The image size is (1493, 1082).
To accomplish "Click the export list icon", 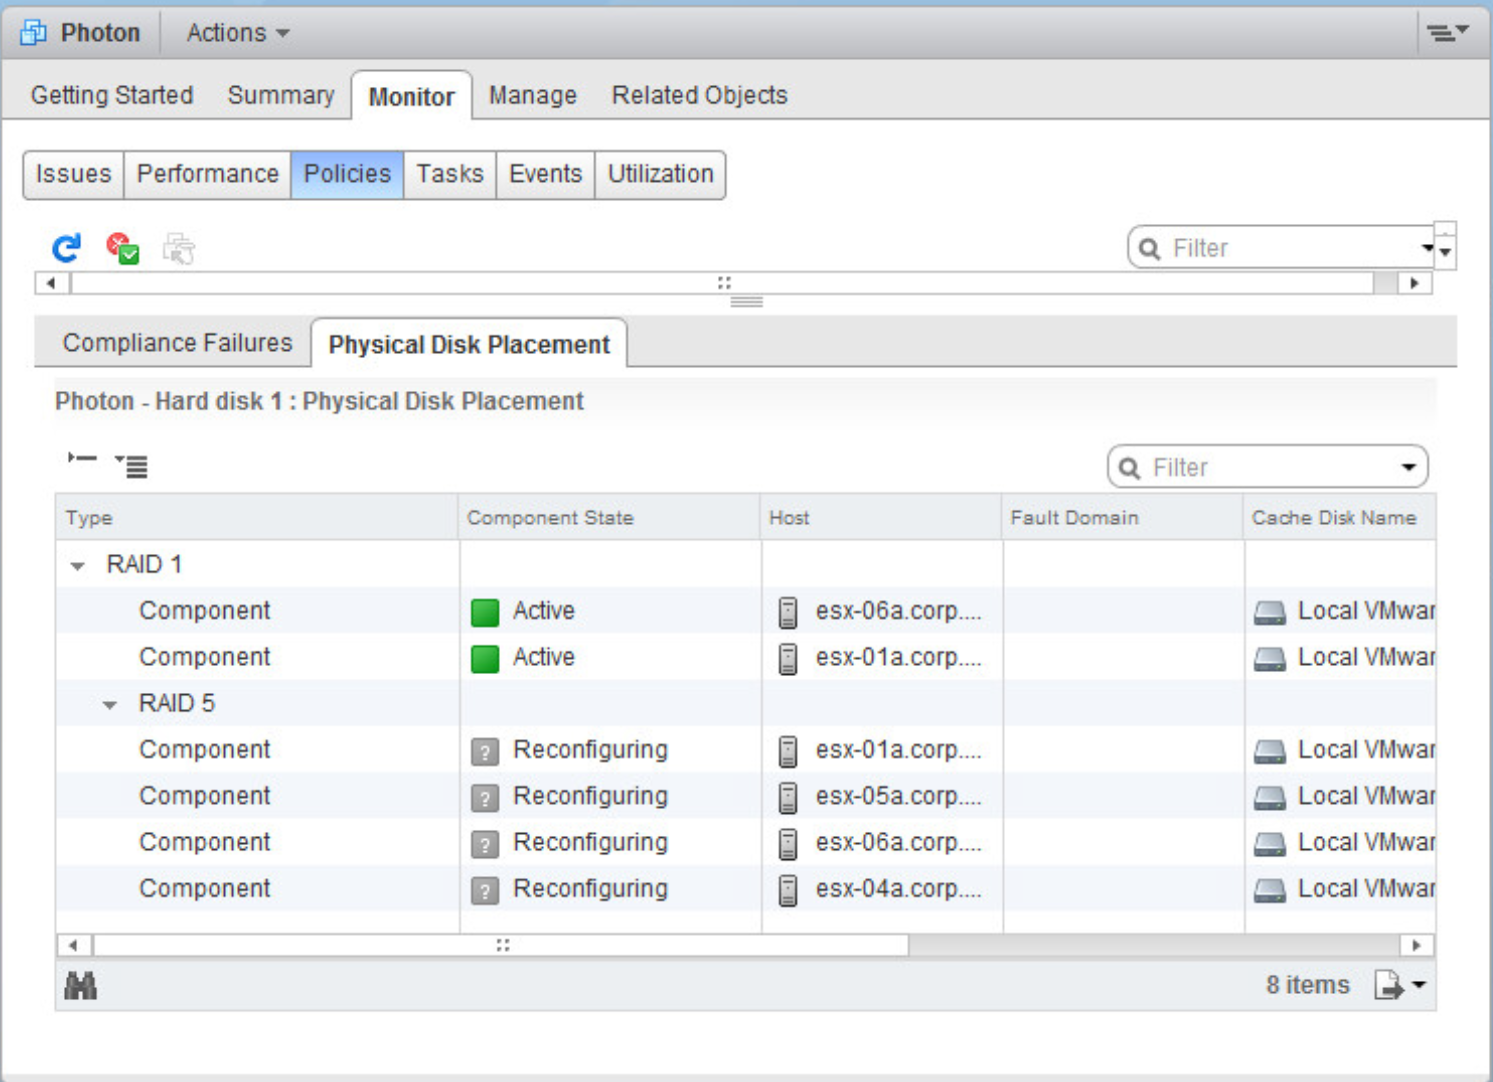I will [1398, 986].
